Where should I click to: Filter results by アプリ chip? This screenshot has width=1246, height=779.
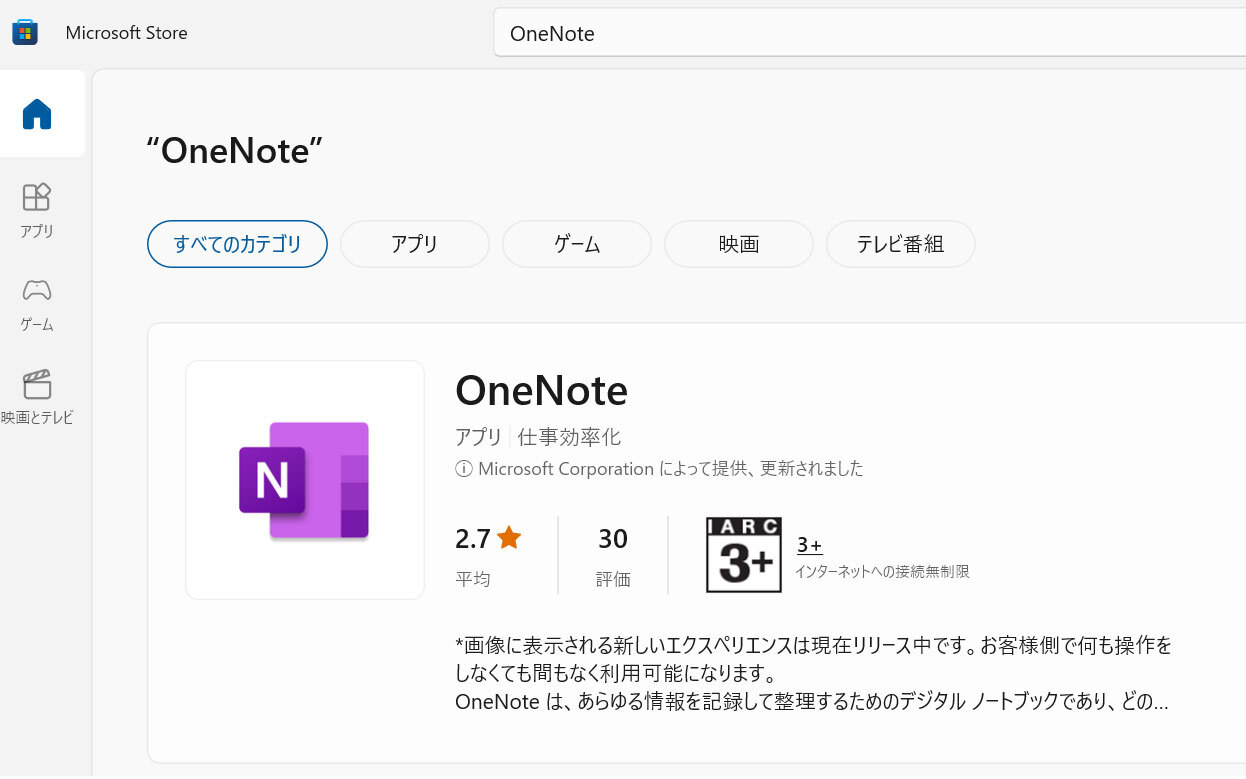tap(414, 244)
